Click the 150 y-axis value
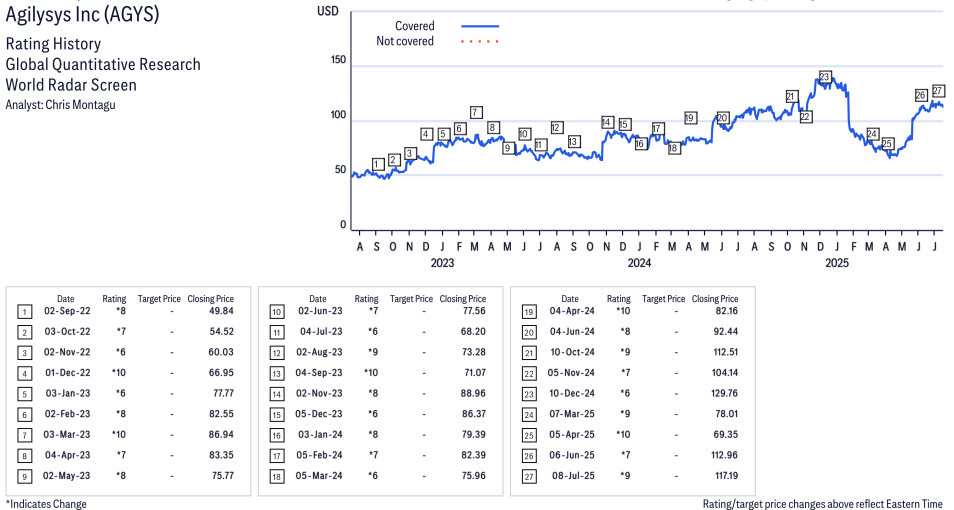Screen dimensions: 954x510 pos(338,60)
